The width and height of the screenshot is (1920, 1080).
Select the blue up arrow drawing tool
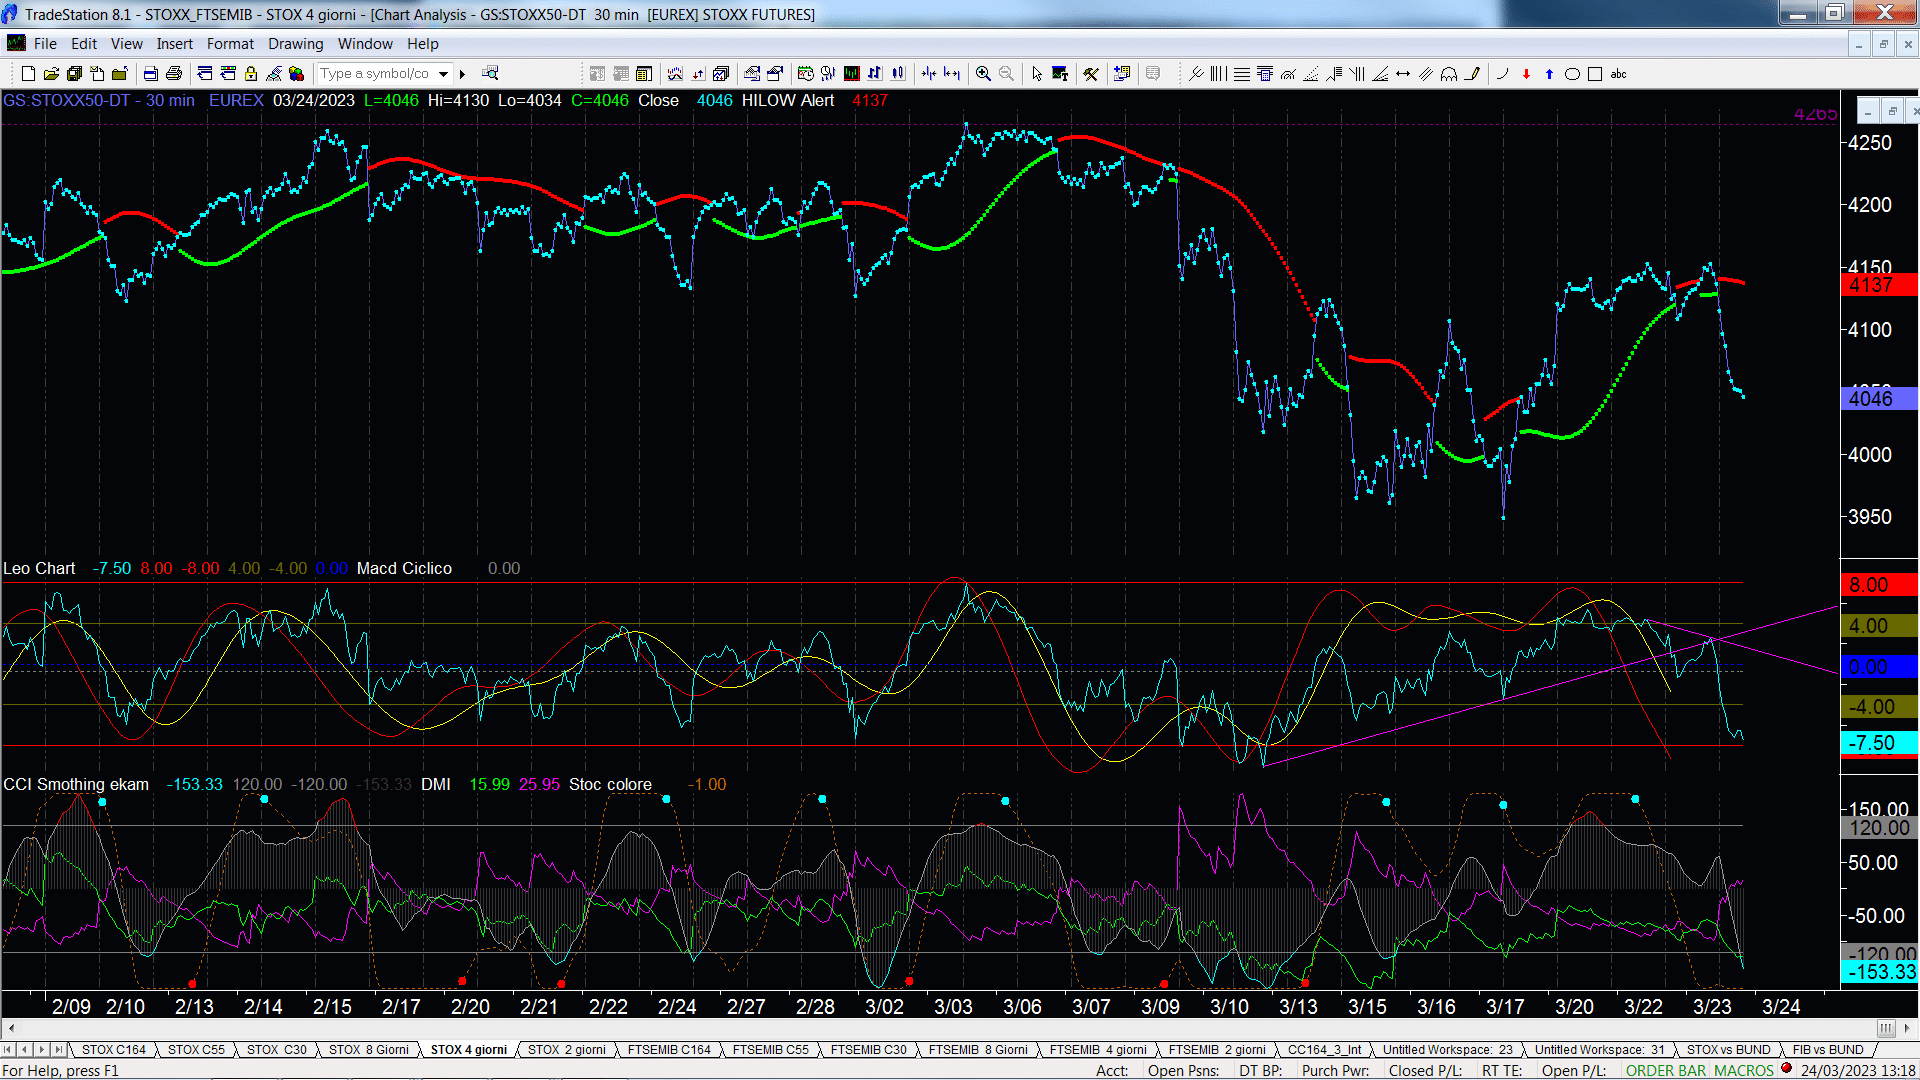point(1549,74)
